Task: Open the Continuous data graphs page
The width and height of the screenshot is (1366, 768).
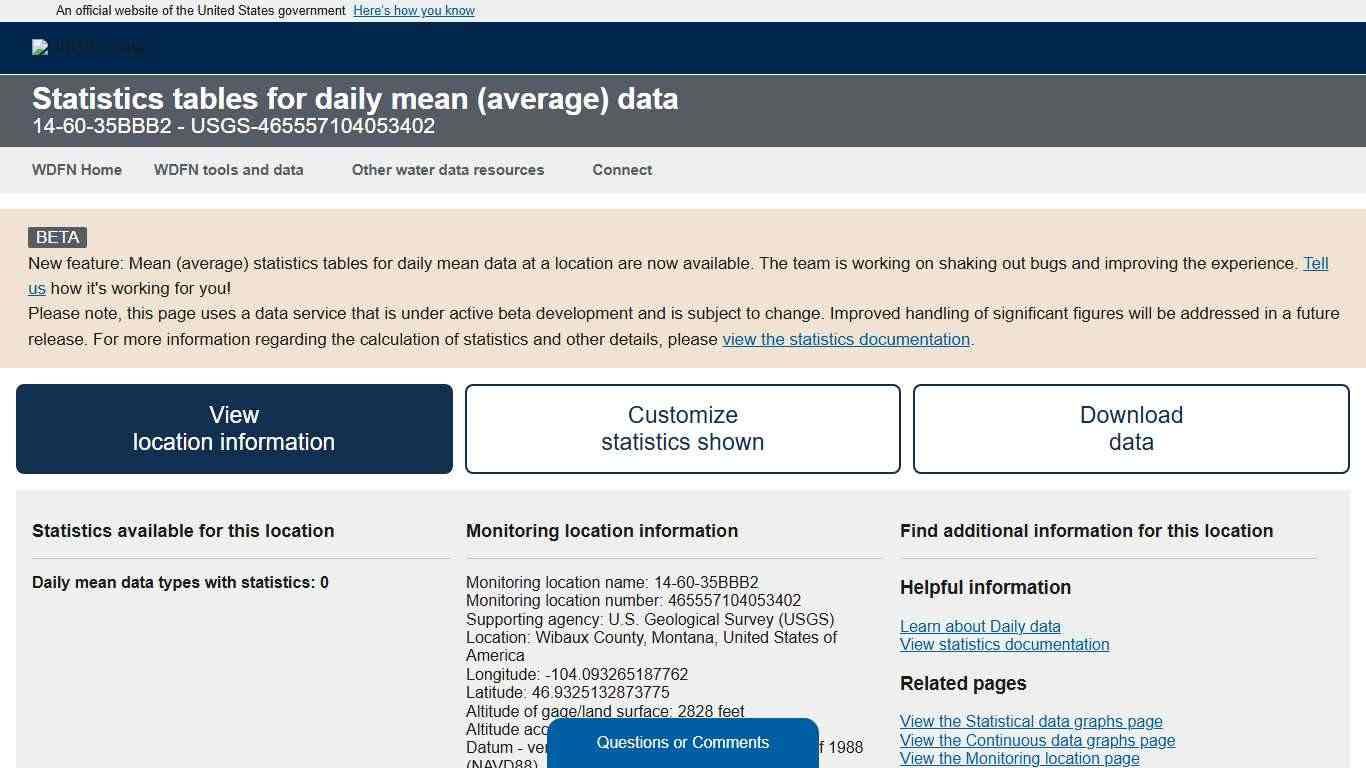Action: (x=1037, y=740)
